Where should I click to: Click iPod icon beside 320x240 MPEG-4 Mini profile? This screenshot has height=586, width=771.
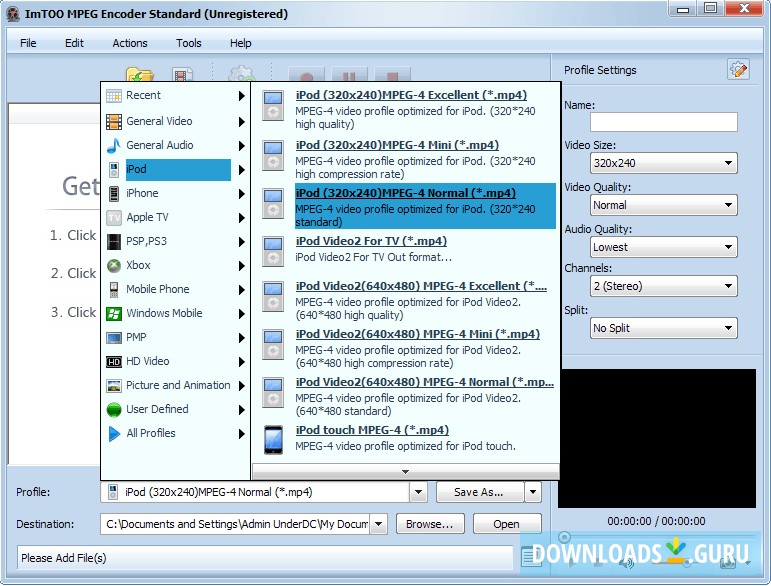[x=273, y=155]
